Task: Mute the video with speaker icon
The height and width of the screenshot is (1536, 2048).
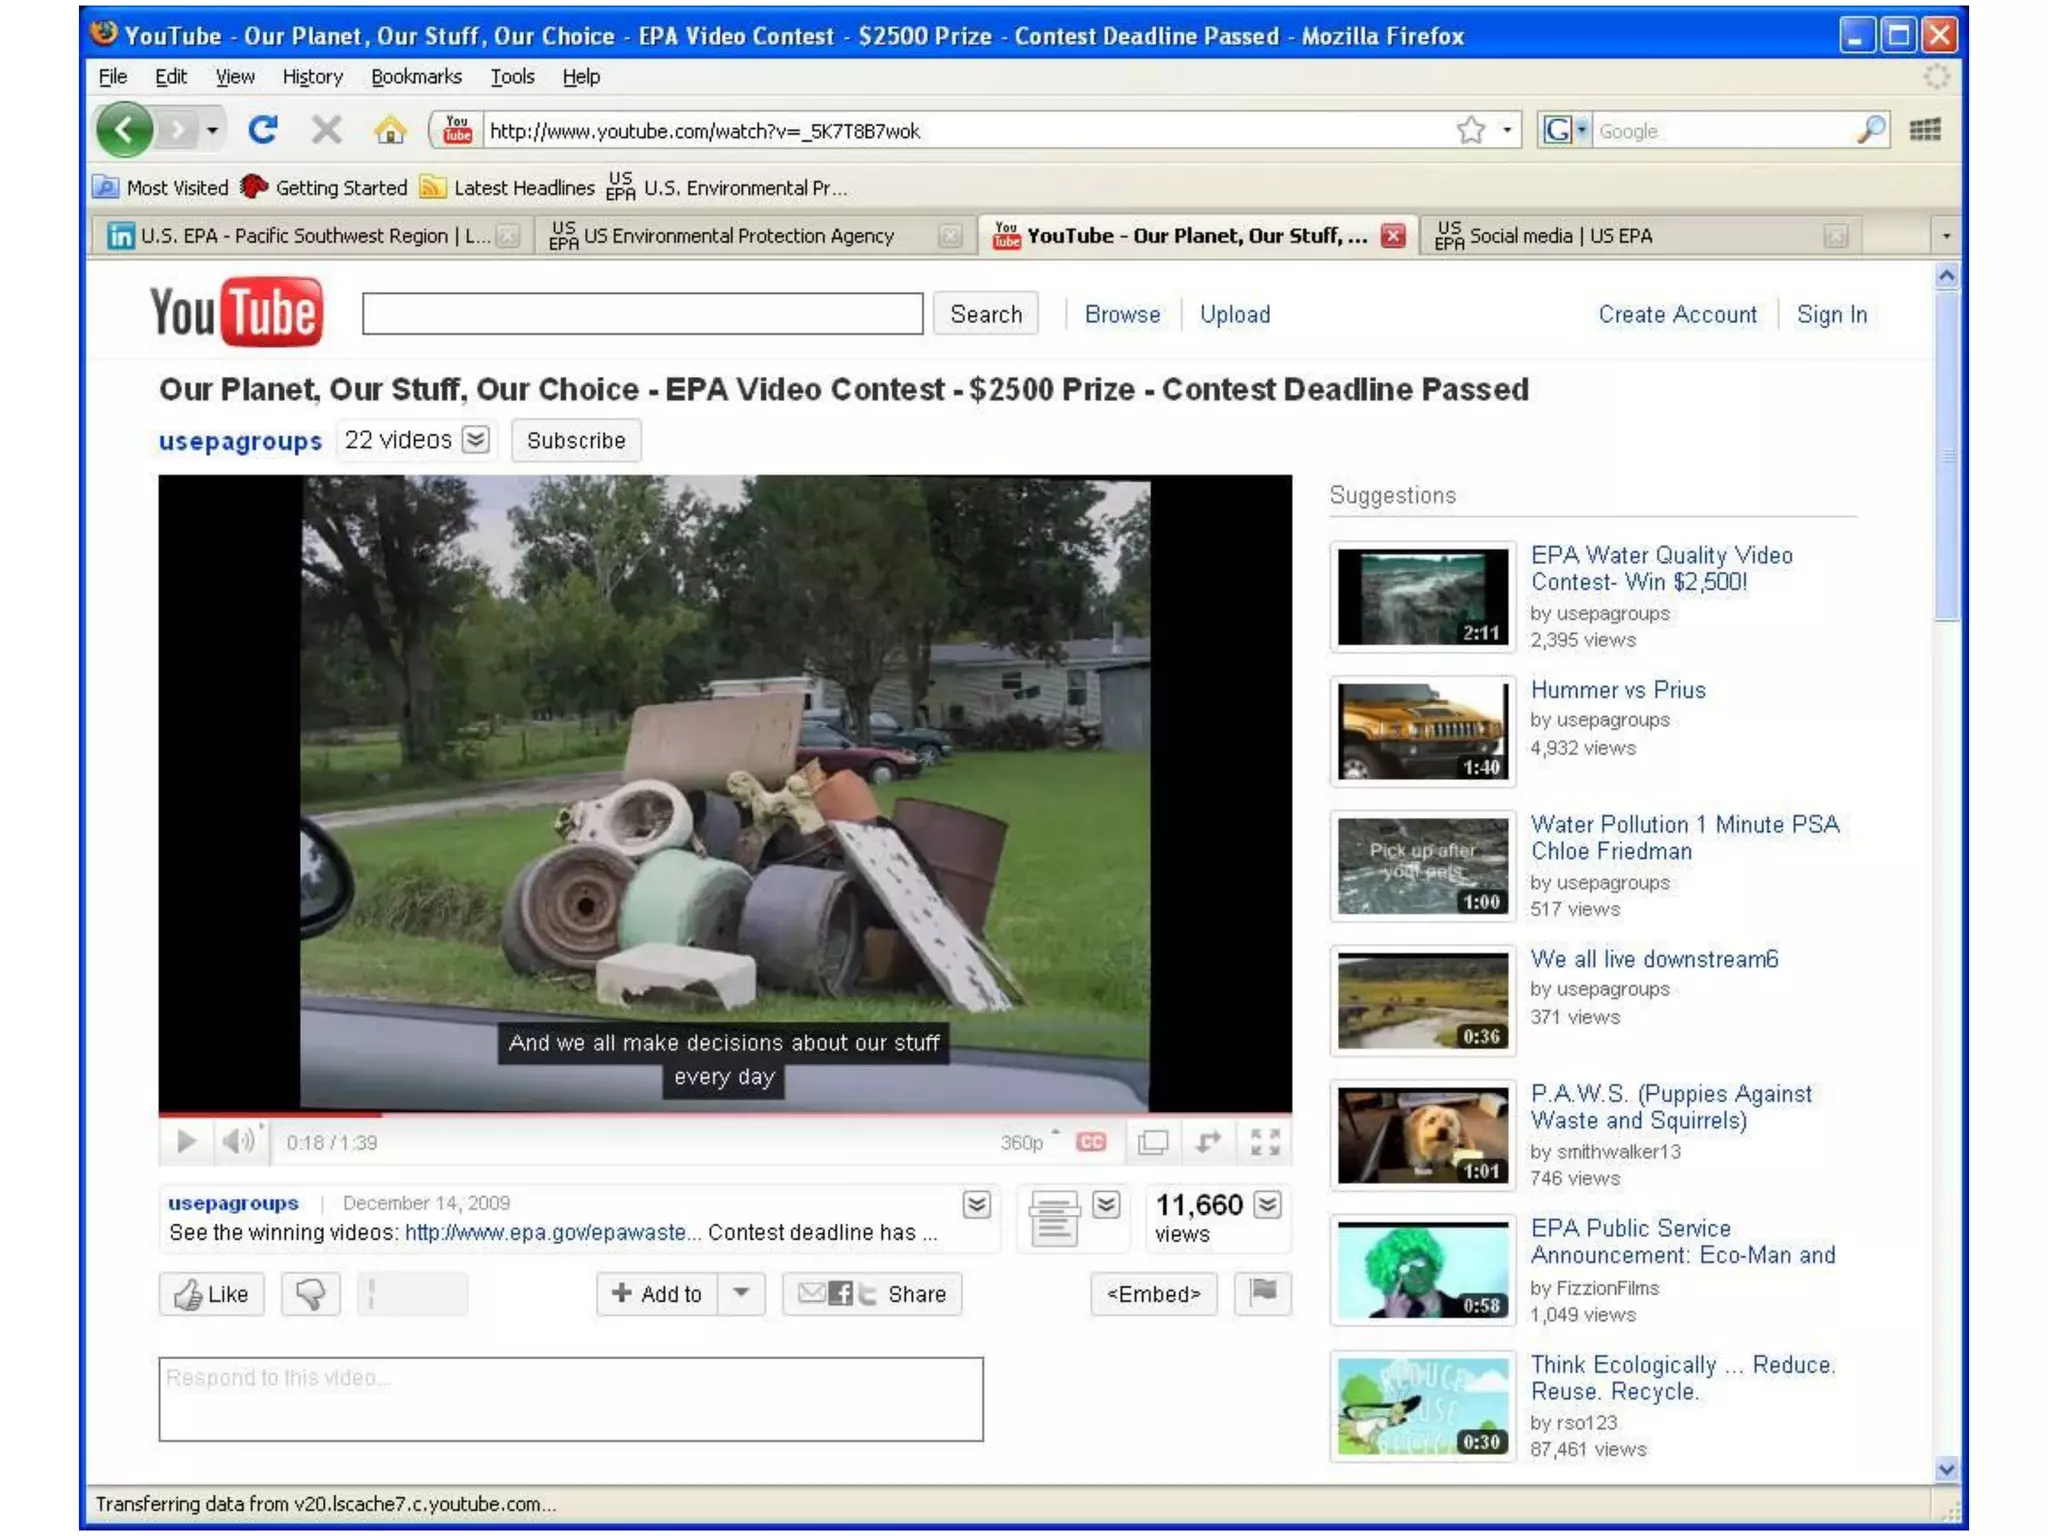Action: point(239,1141)
